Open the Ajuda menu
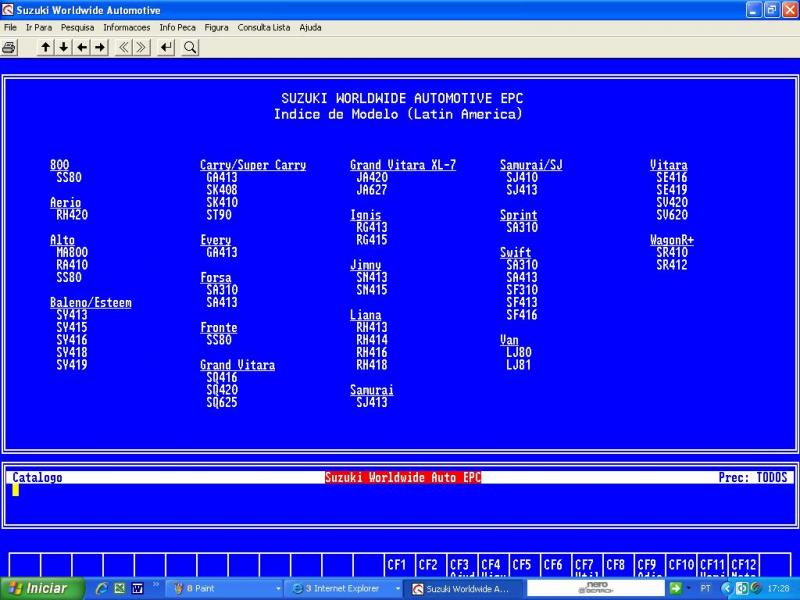This screenshot has height=600, width=800. [310, 28]
